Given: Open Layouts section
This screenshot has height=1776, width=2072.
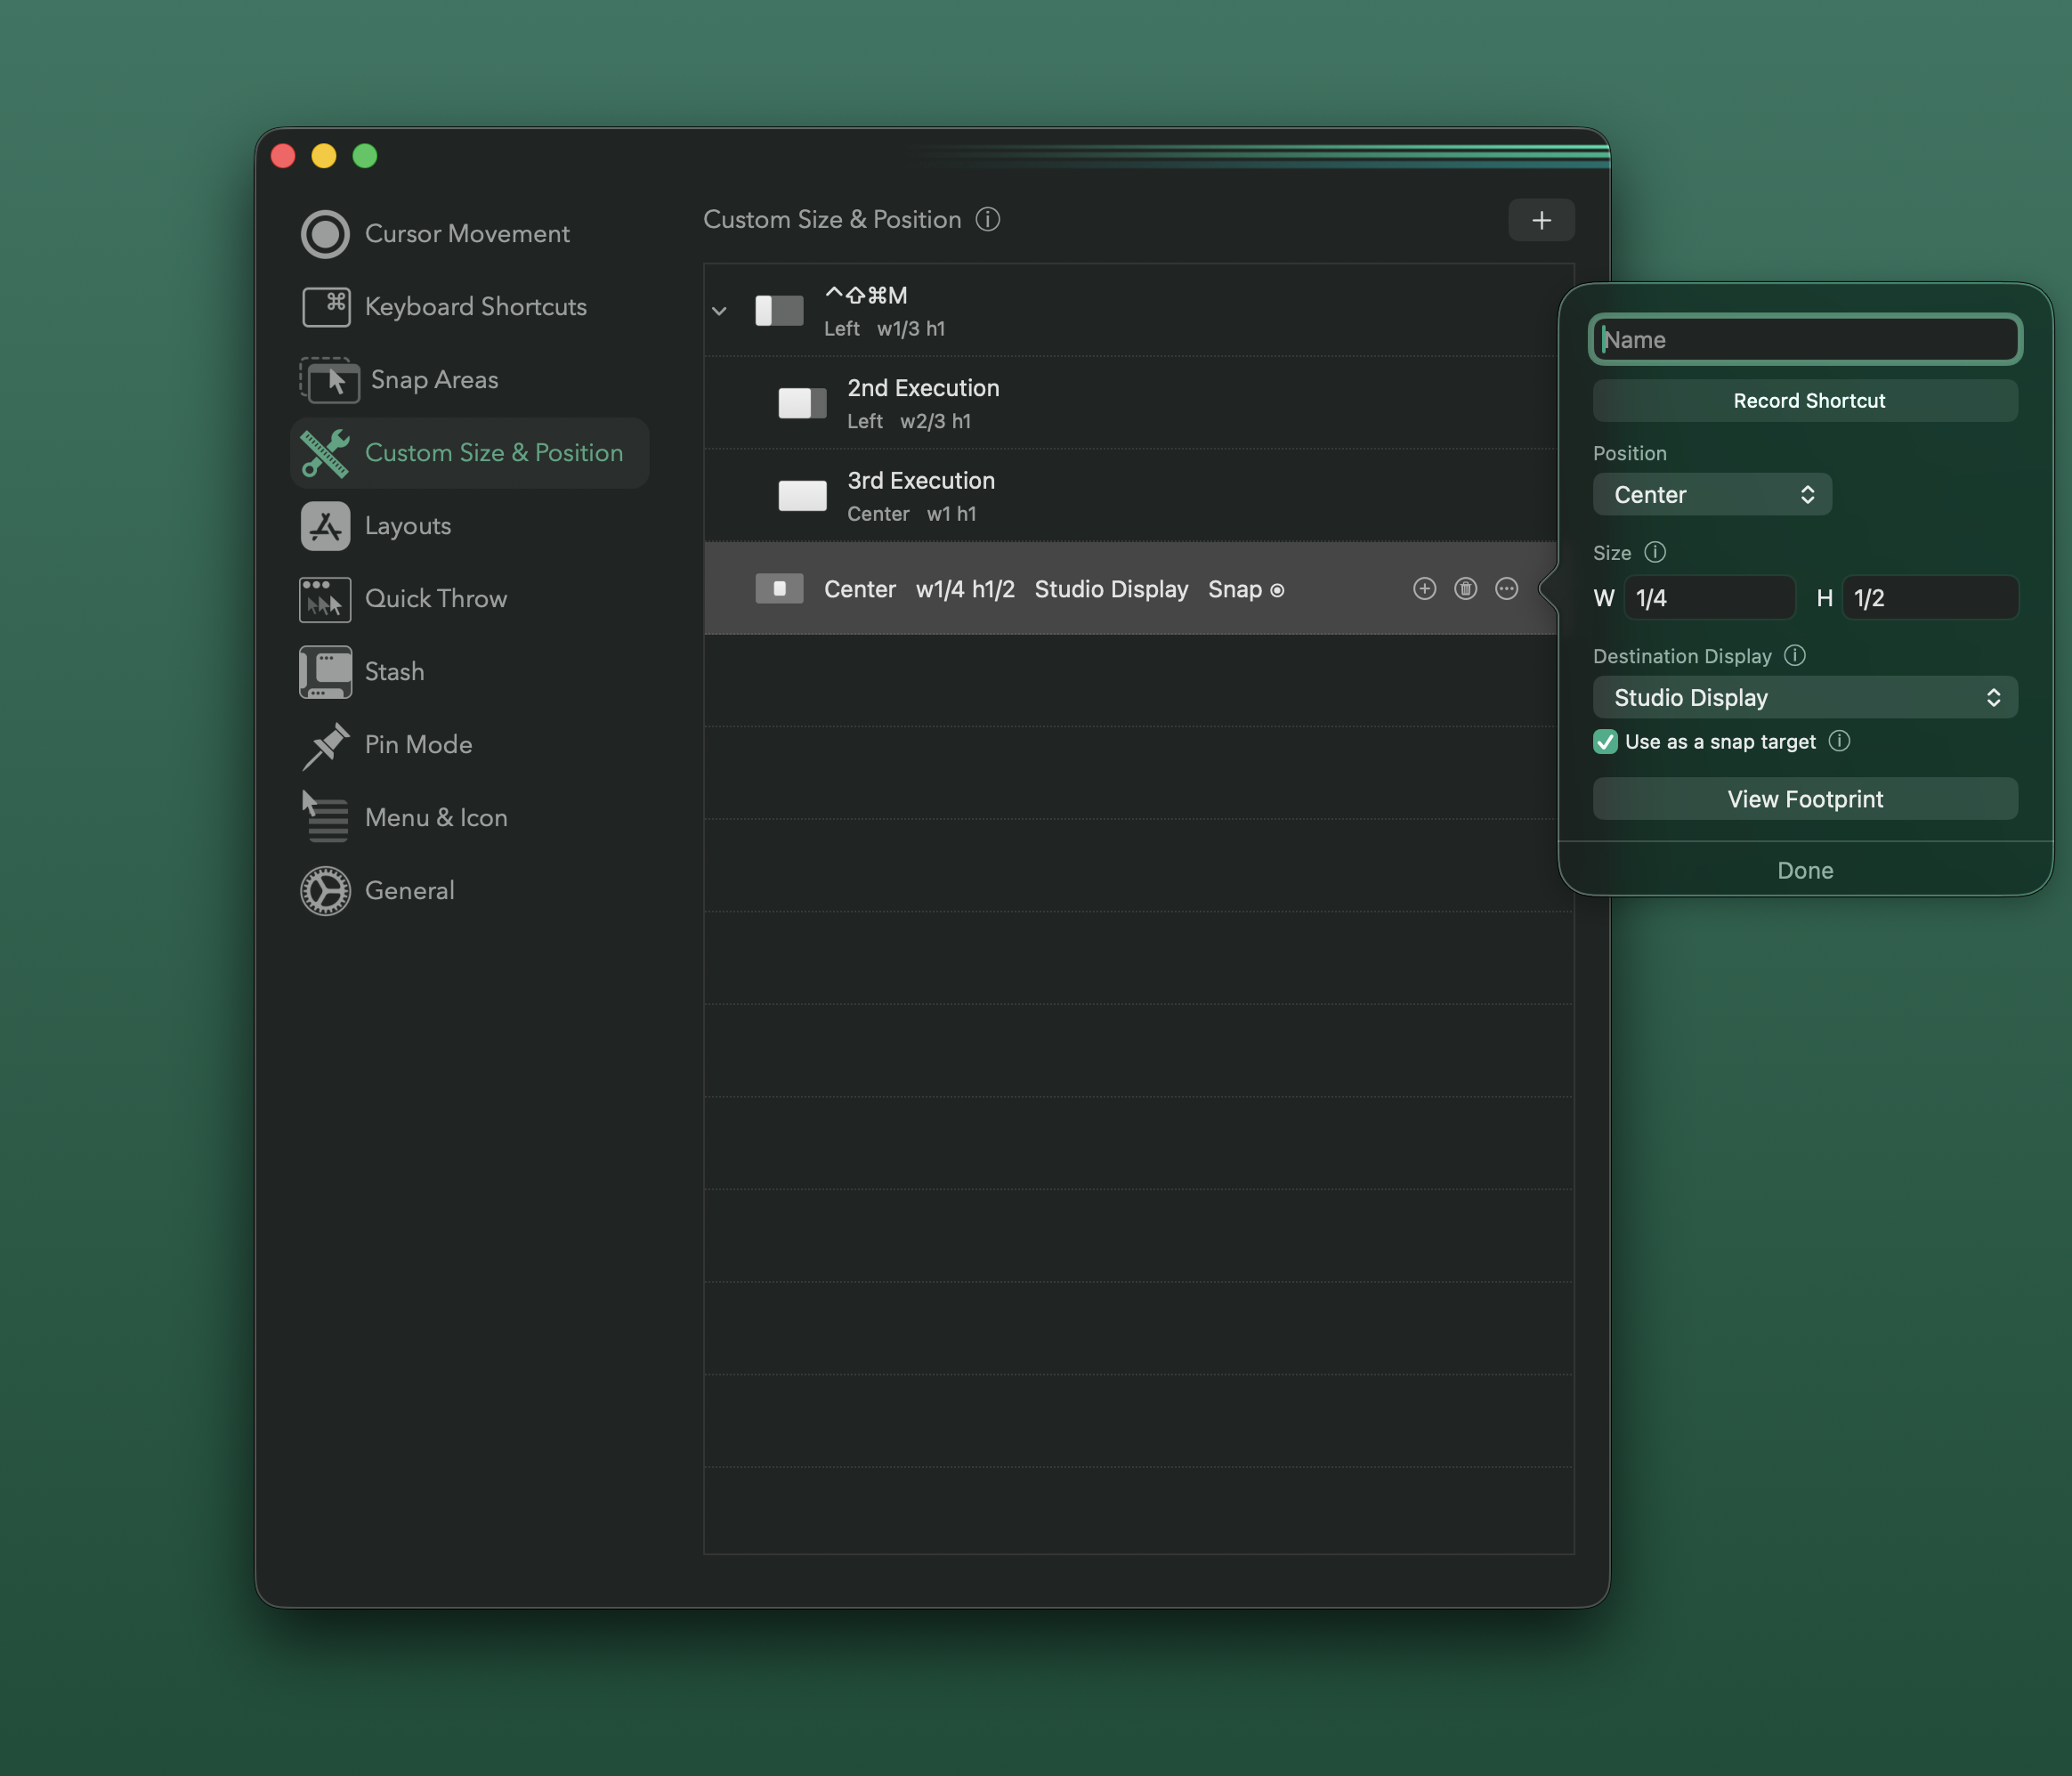Looking at the screenshot, I should (x=376, y=526).
